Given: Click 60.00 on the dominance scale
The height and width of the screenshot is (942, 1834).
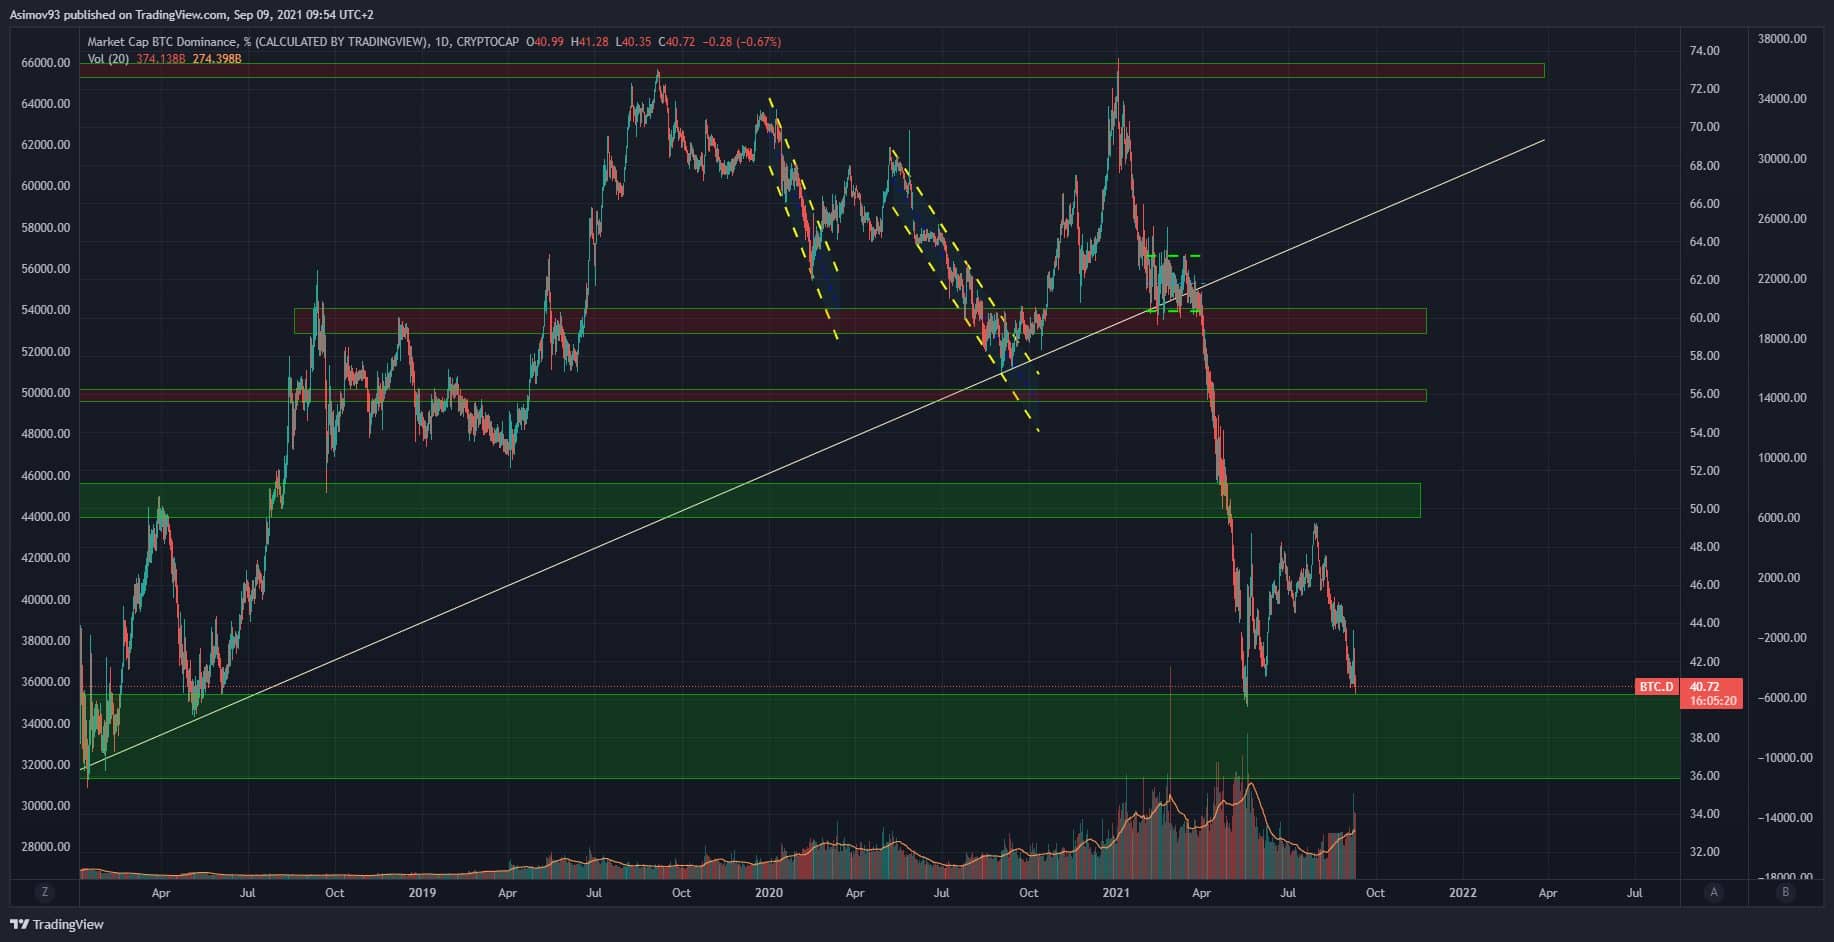Looking at the screenshot, I should click(1704, 318).
